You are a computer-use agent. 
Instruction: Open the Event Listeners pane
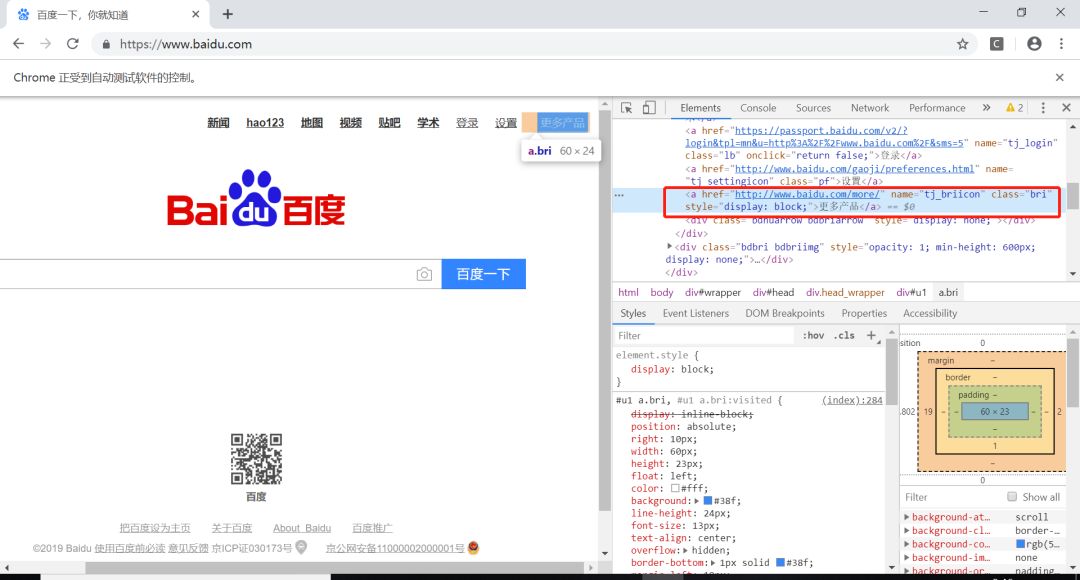pos(696,313)
